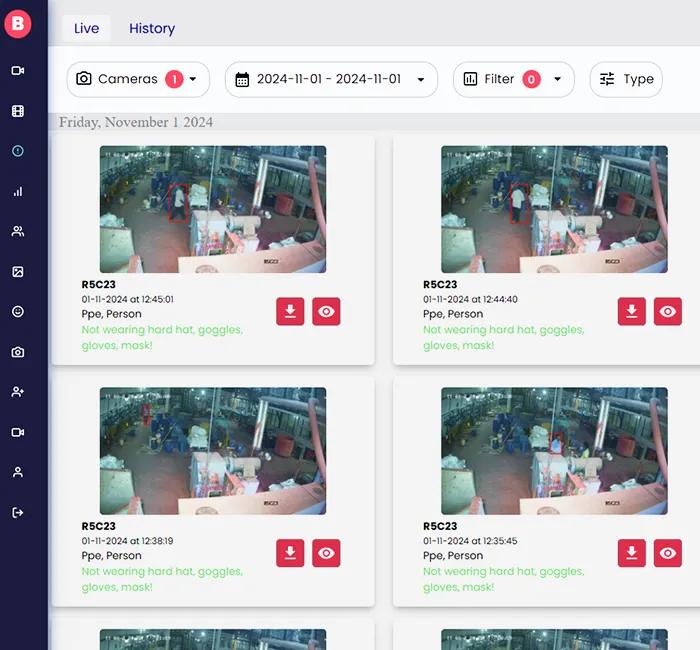Download the 12:44:40 alert image
Viewport: 700px width, 650px height.
click(632, 311)
